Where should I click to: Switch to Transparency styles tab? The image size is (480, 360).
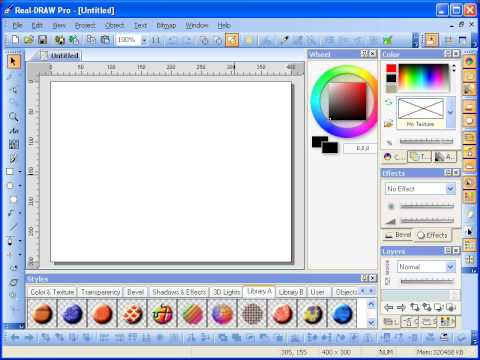(100, 292)
